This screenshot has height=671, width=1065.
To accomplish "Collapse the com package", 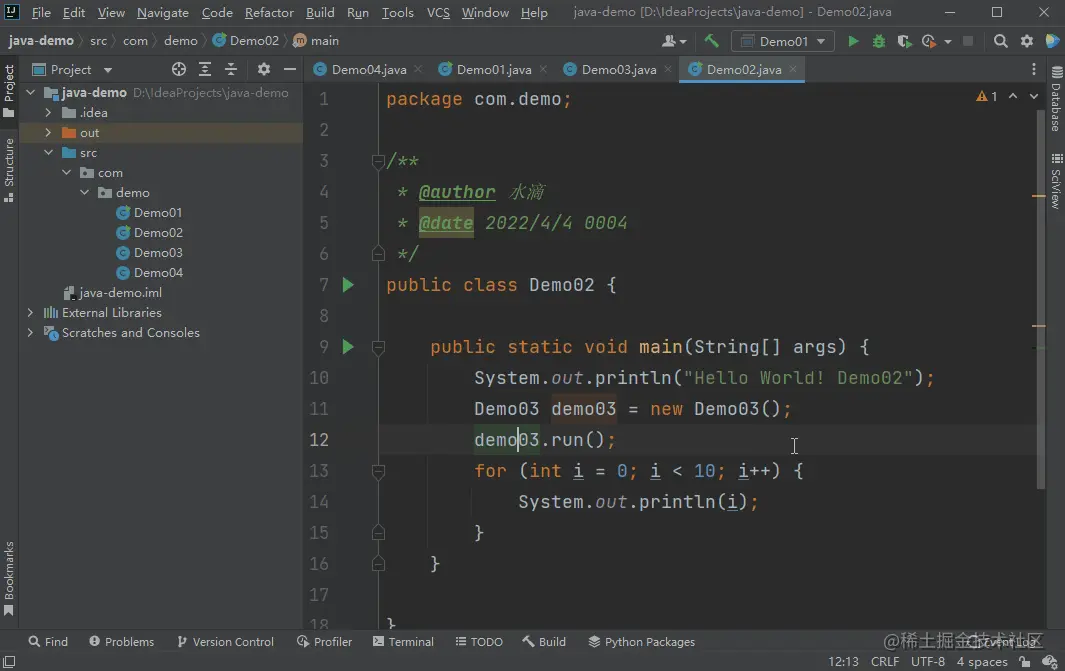I will click(x=67, y=173).
